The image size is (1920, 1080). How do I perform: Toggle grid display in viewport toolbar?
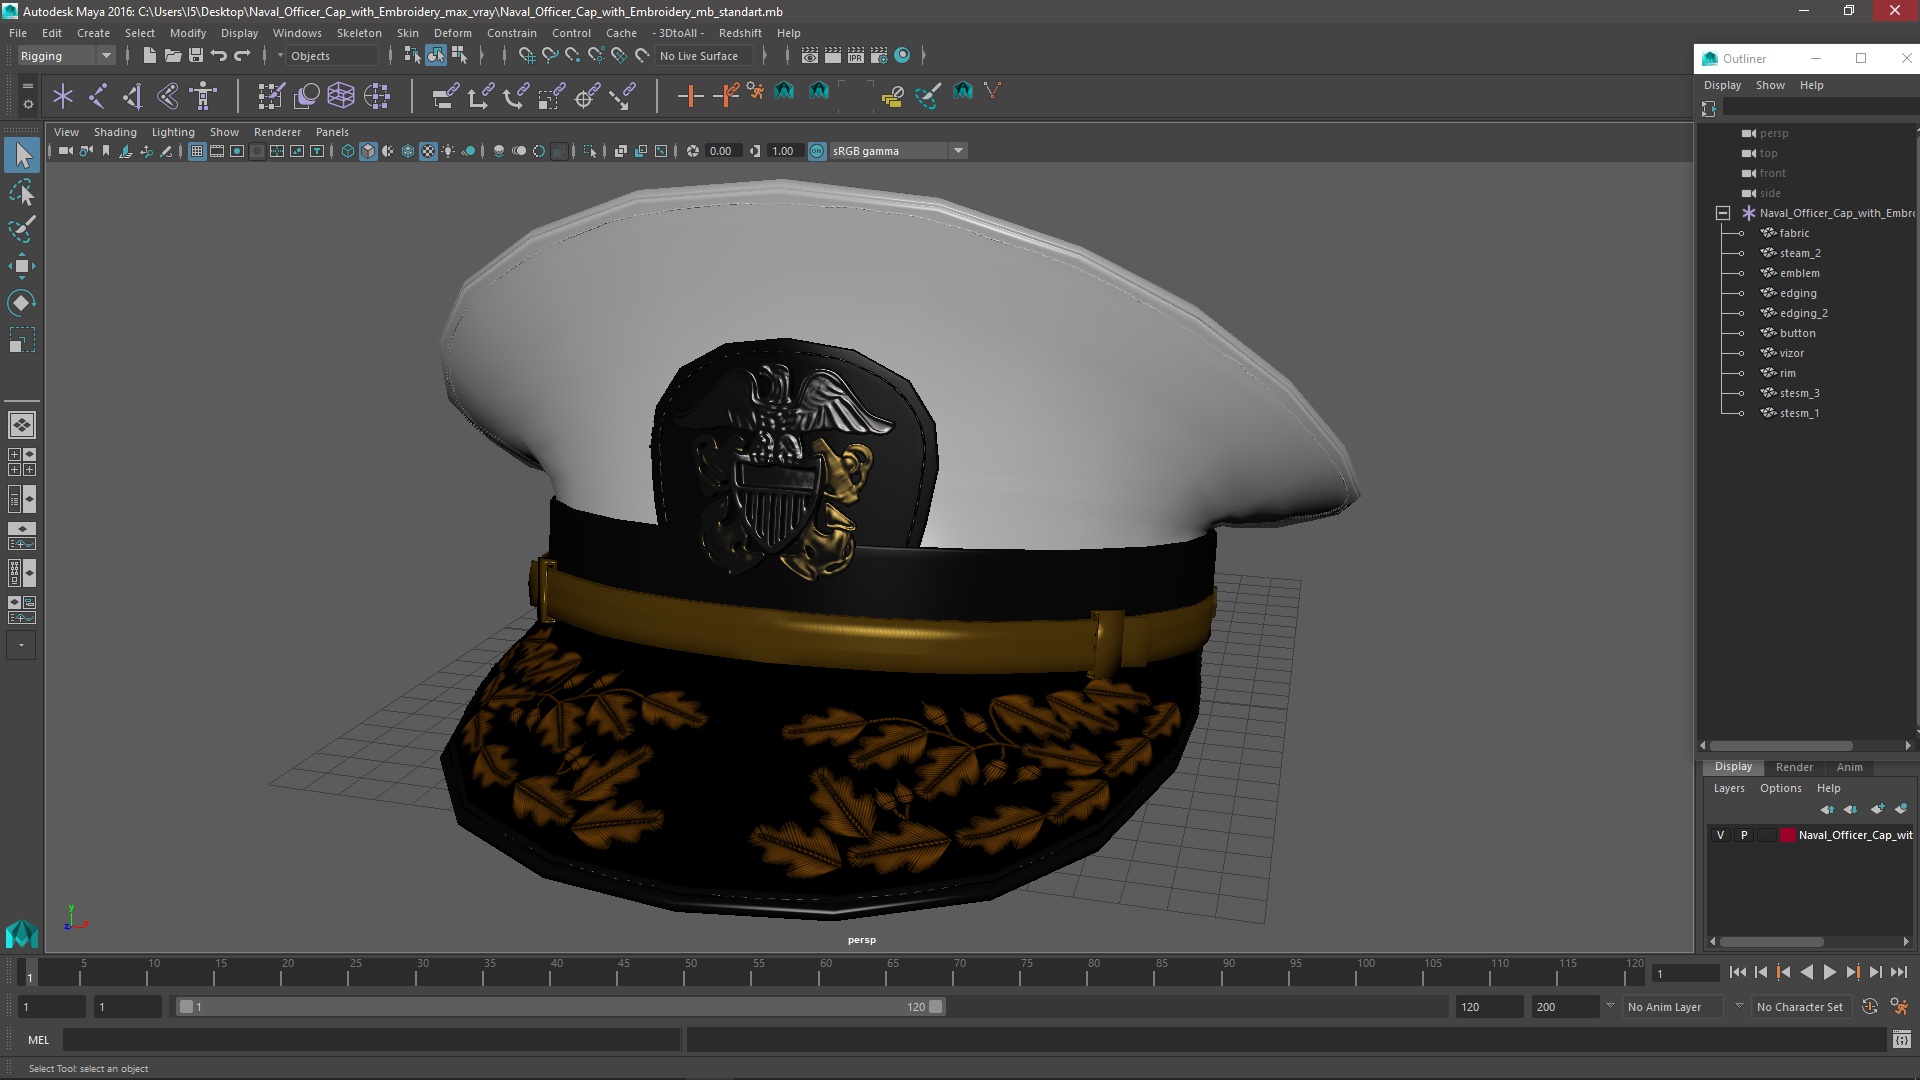197,151
